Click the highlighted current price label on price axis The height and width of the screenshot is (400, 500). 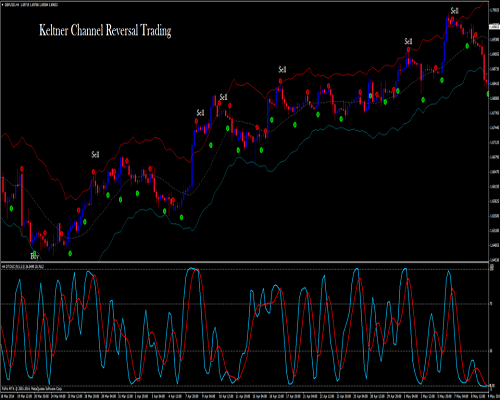494,26
